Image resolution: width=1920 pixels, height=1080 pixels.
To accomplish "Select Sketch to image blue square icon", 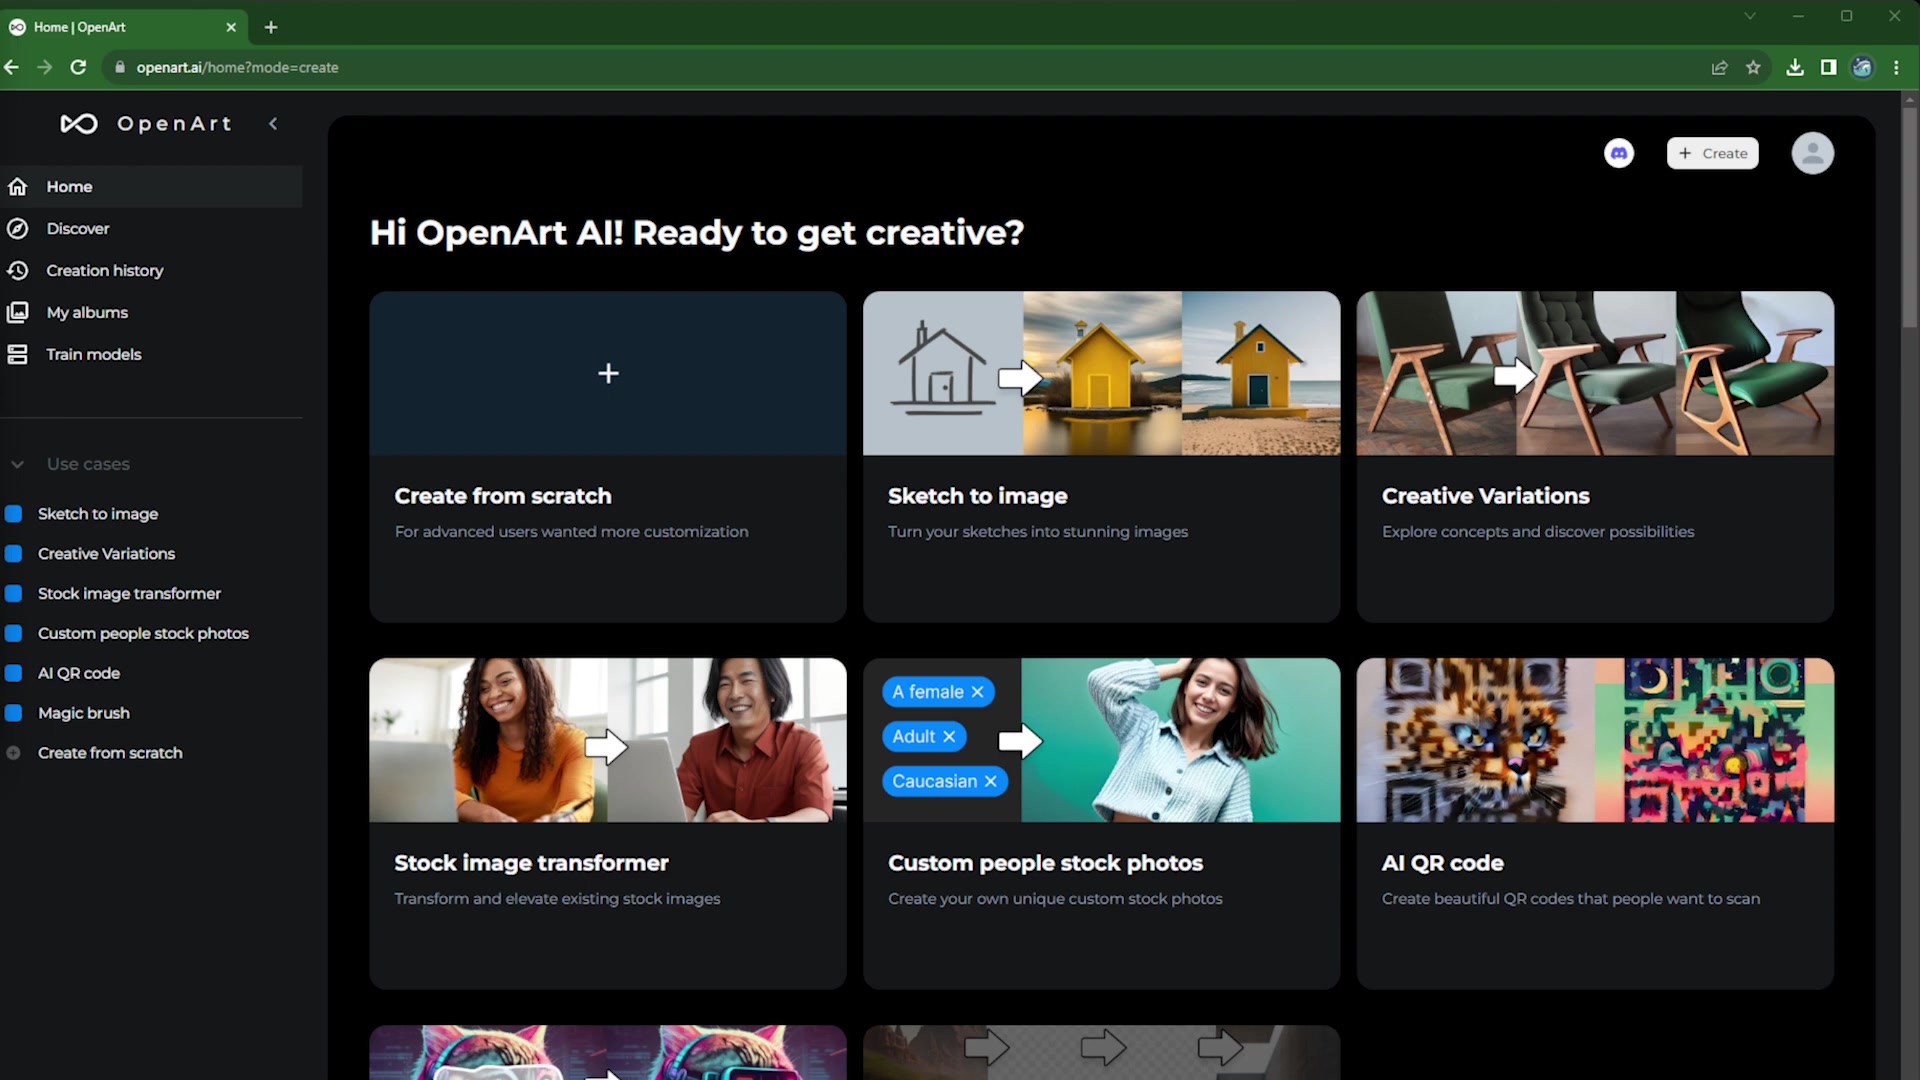I will 14,514.
